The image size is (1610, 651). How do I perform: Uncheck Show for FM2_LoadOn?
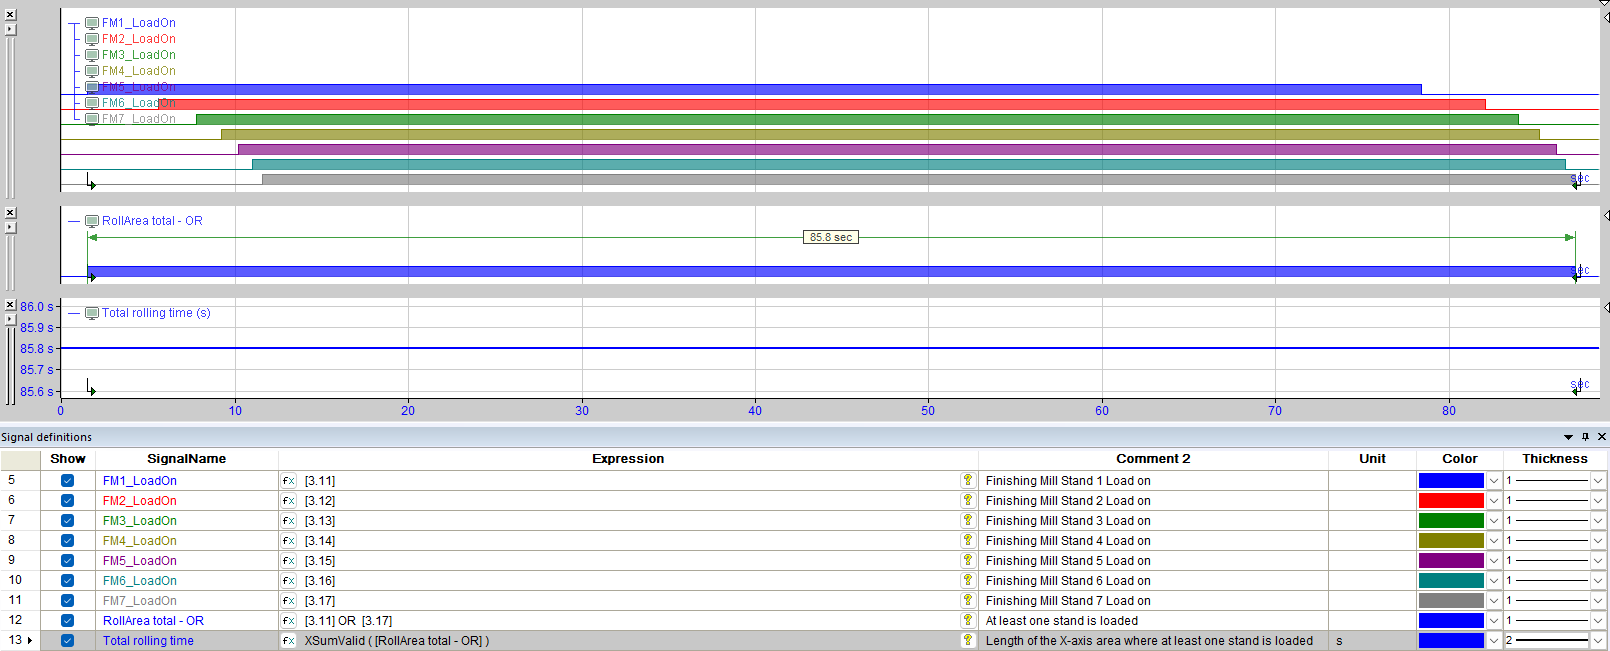(x=67, y=501)
